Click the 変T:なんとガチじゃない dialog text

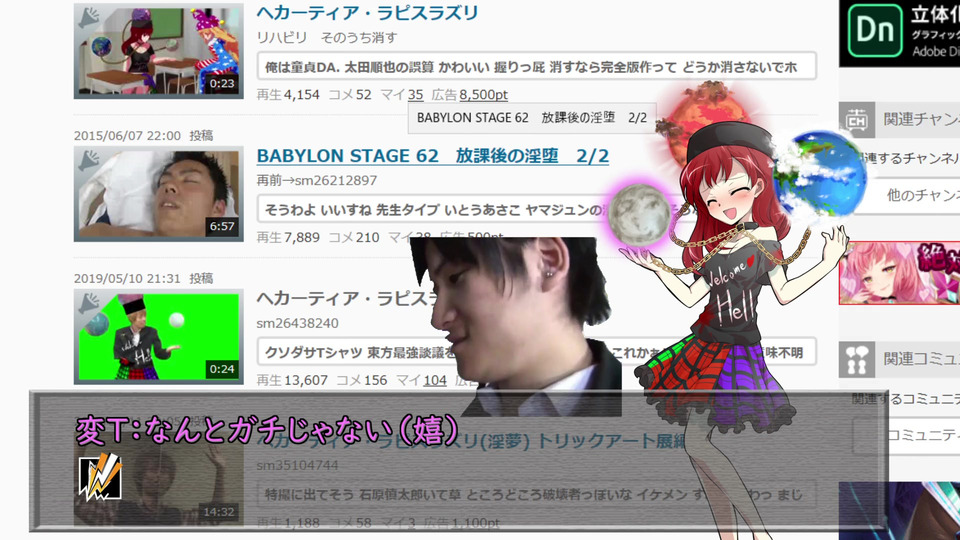point(267,430)
